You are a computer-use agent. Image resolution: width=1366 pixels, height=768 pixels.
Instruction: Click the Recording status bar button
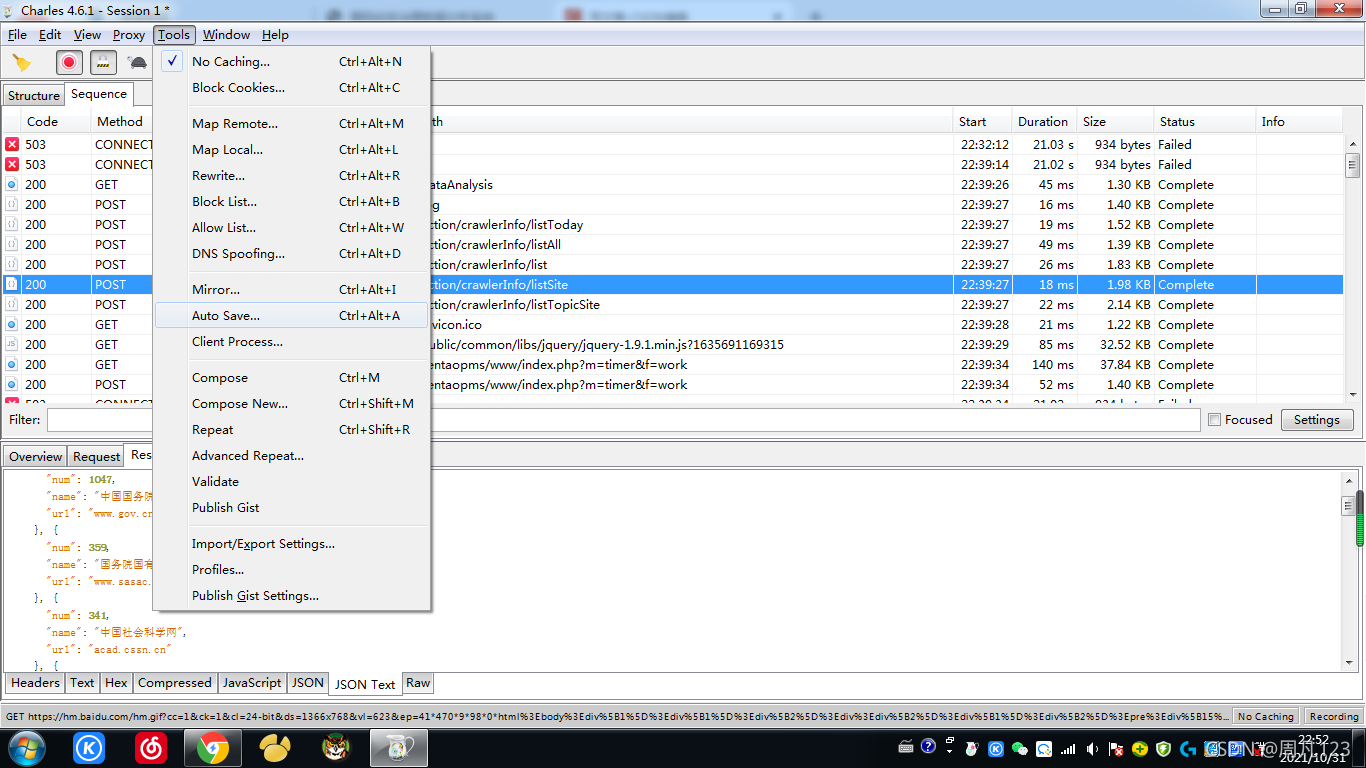1334,716
